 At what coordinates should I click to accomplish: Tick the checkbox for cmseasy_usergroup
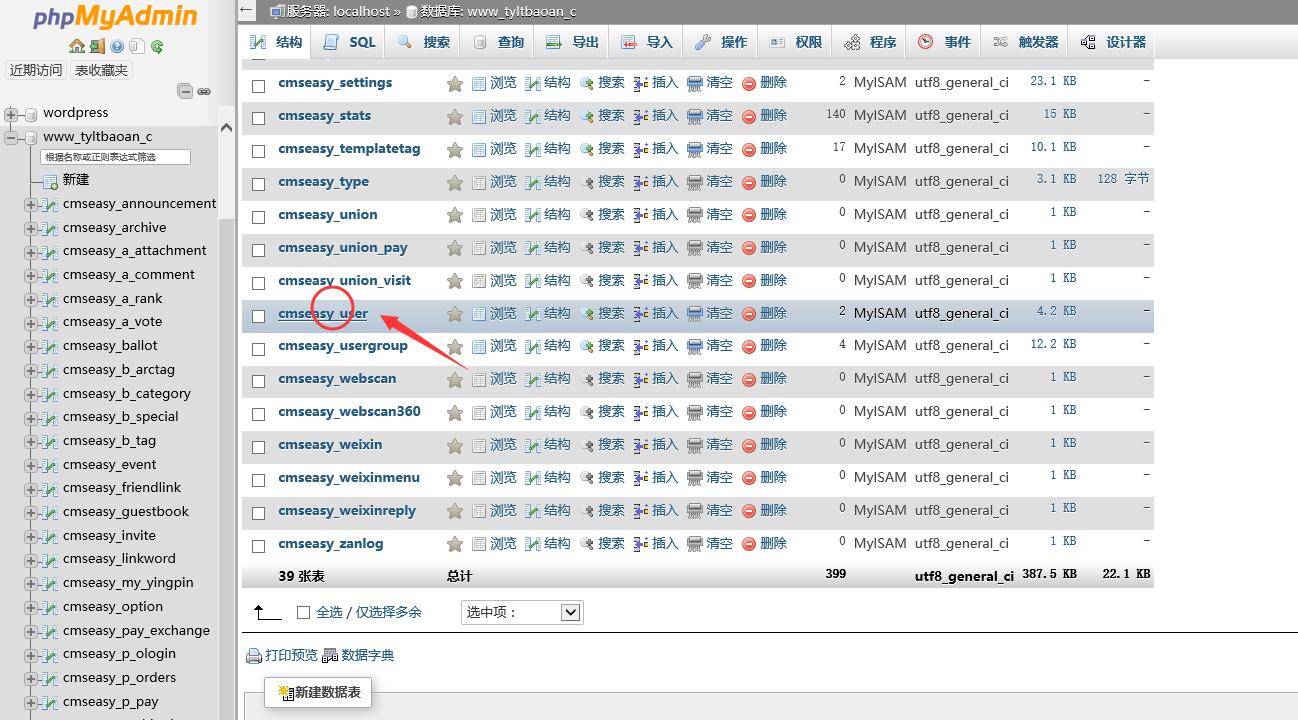coord(258,349)
